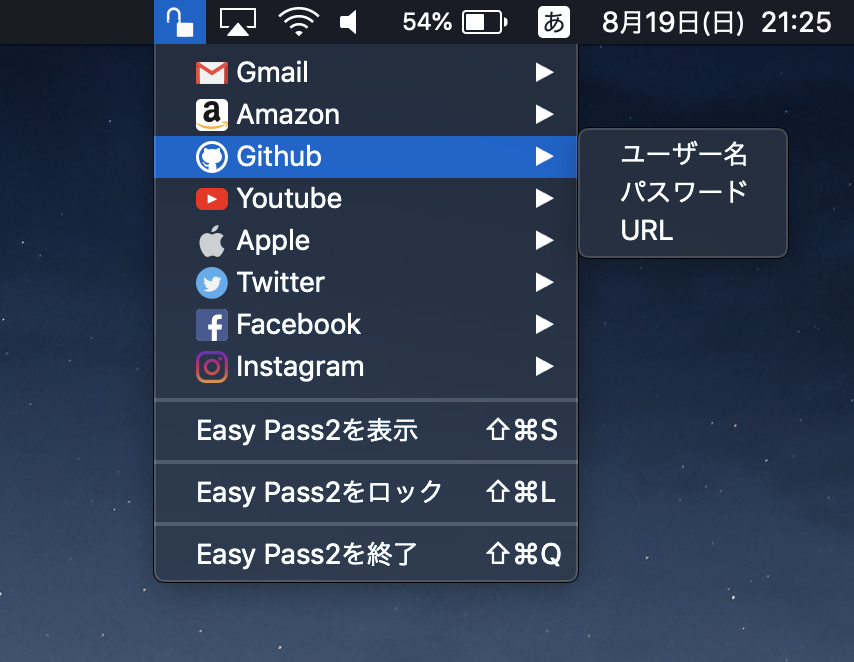Click the Amazon logo icon
The image size is (854, 662).
(212, 115)
